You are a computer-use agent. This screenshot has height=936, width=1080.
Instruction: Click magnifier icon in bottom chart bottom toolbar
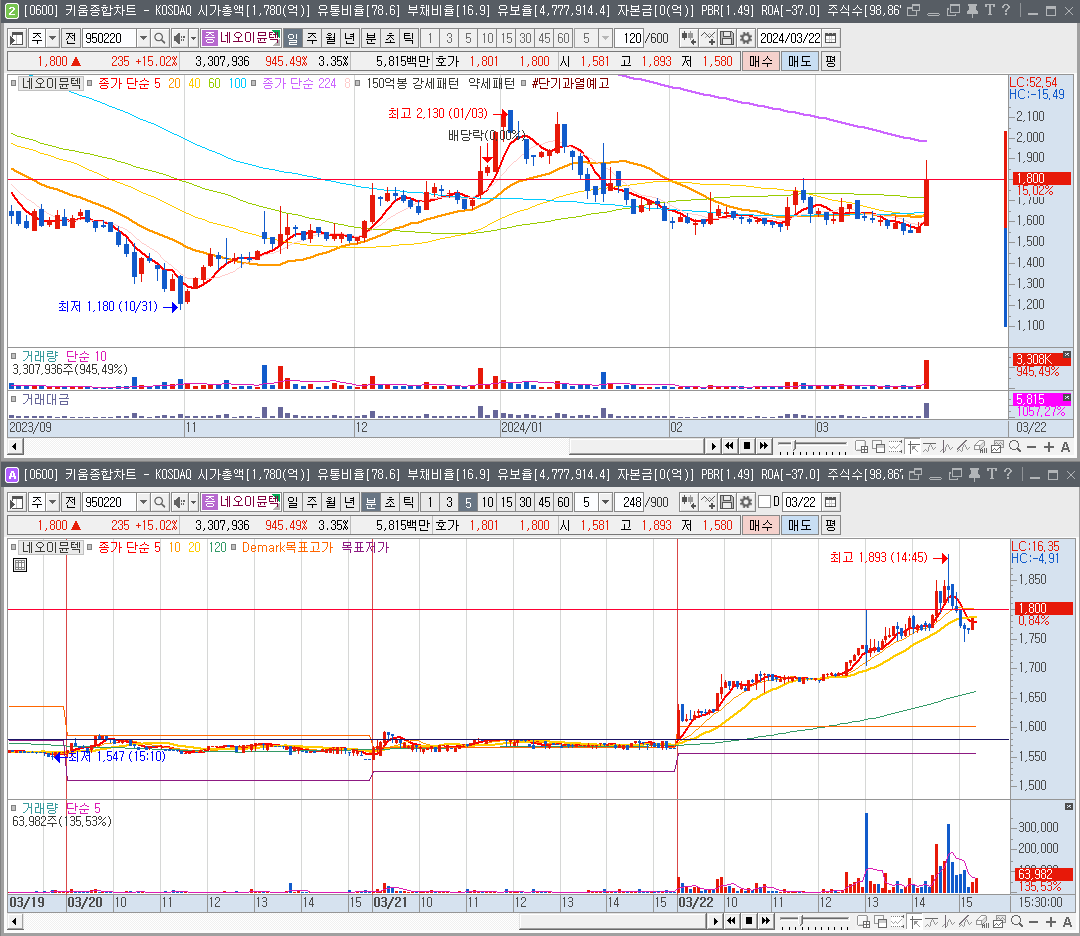(x=1017, y=922)
